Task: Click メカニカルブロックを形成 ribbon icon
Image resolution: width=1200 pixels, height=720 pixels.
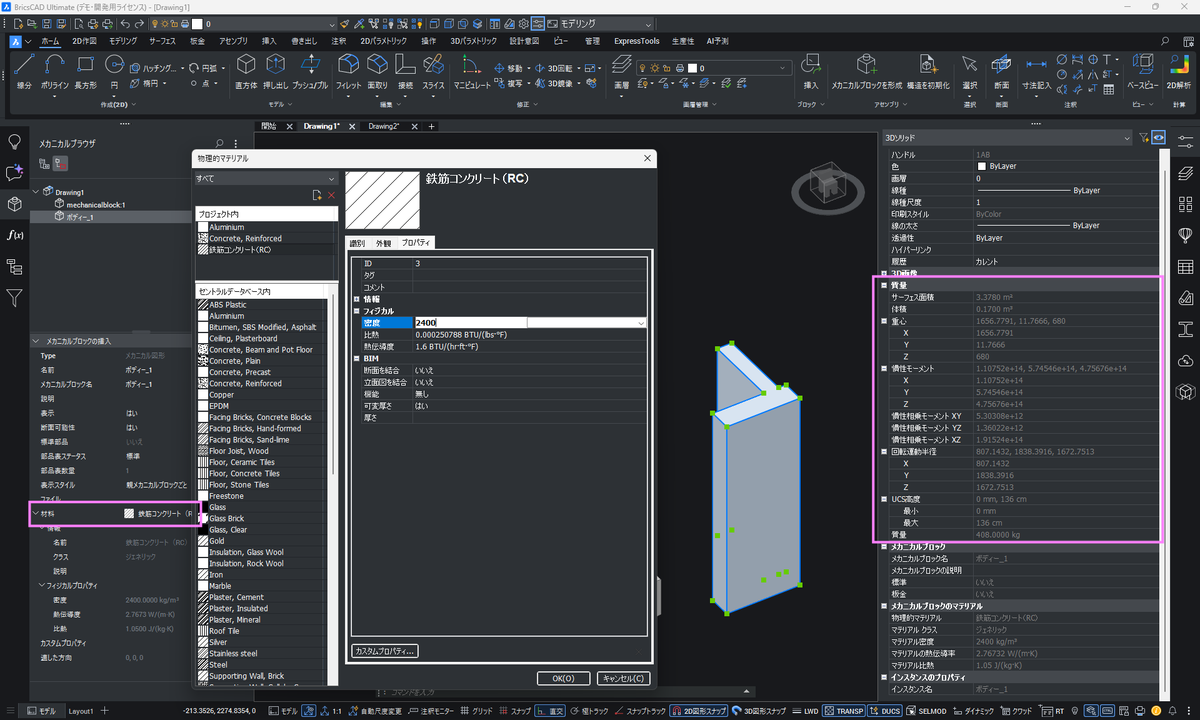Action: click(x=867, y=72)
